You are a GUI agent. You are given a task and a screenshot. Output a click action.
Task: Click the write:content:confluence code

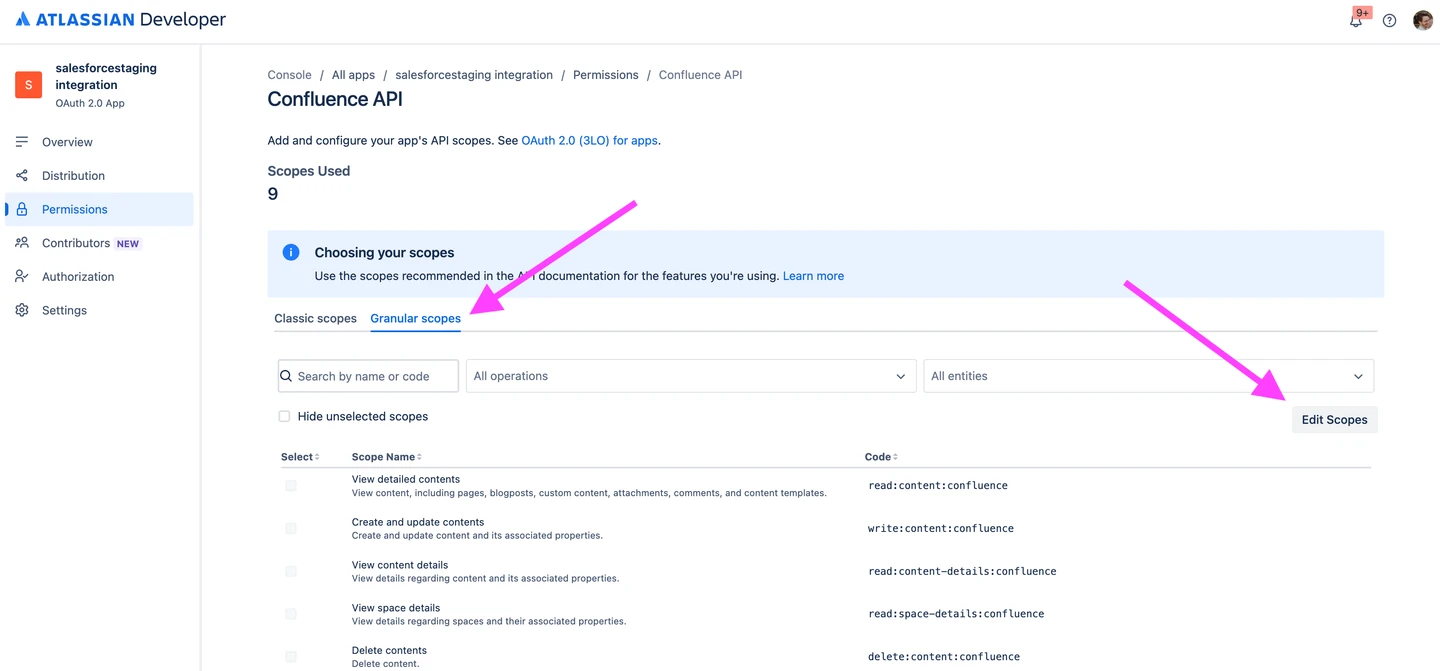941,528
